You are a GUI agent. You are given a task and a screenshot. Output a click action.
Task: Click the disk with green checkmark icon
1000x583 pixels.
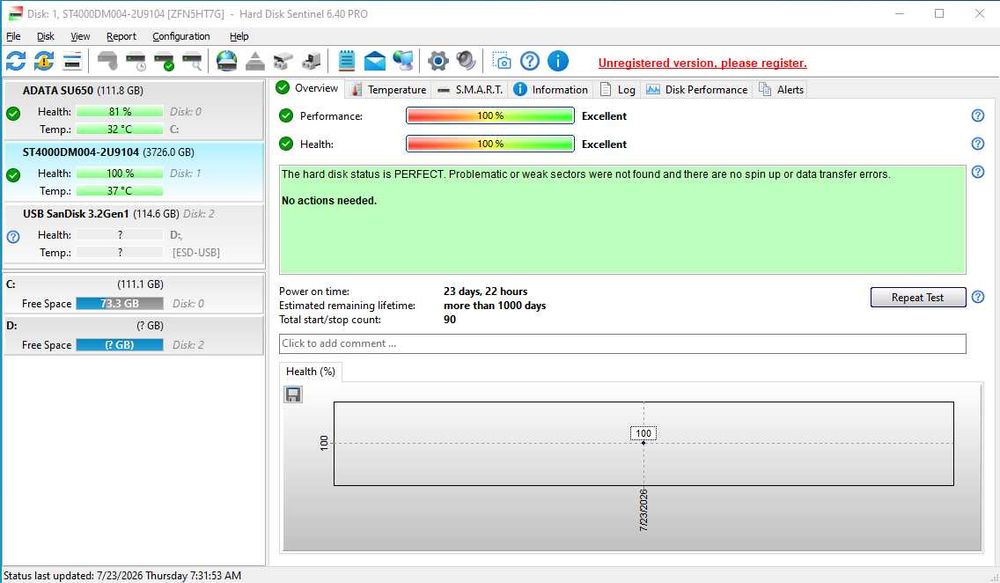coord(164,61)
